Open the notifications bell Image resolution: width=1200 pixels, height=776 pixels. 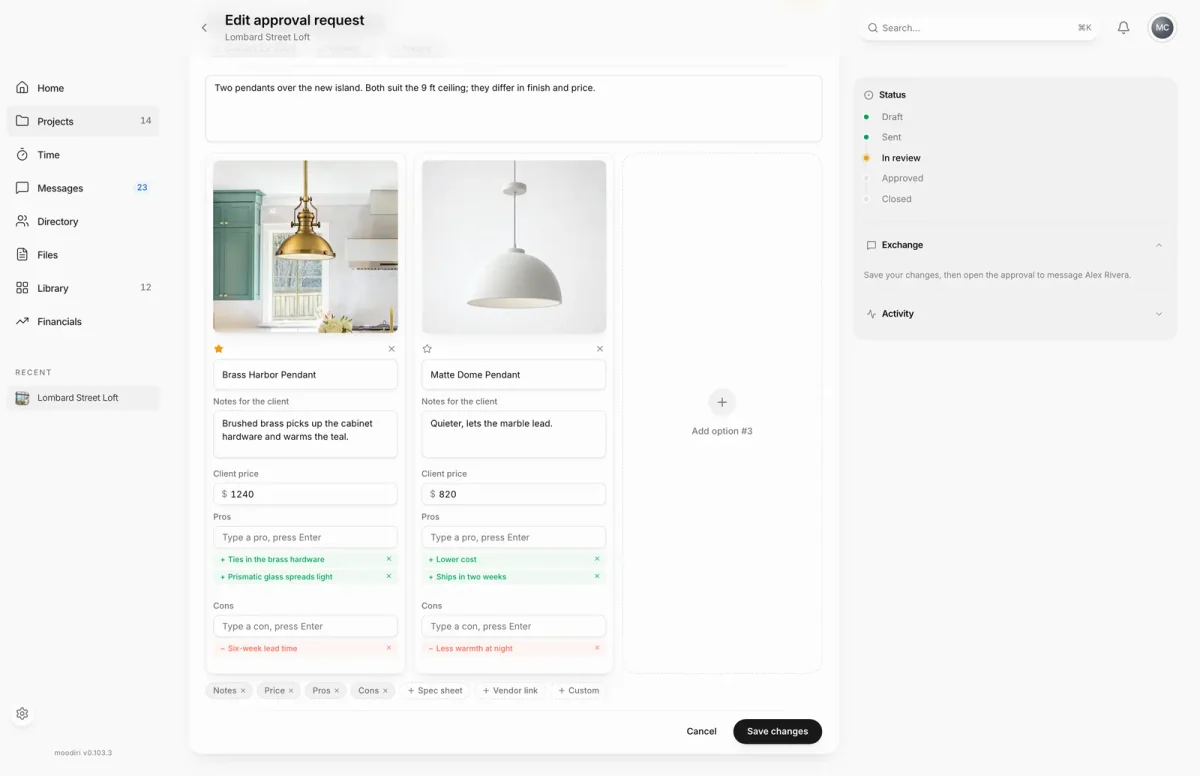click(x=1123, y=28)
